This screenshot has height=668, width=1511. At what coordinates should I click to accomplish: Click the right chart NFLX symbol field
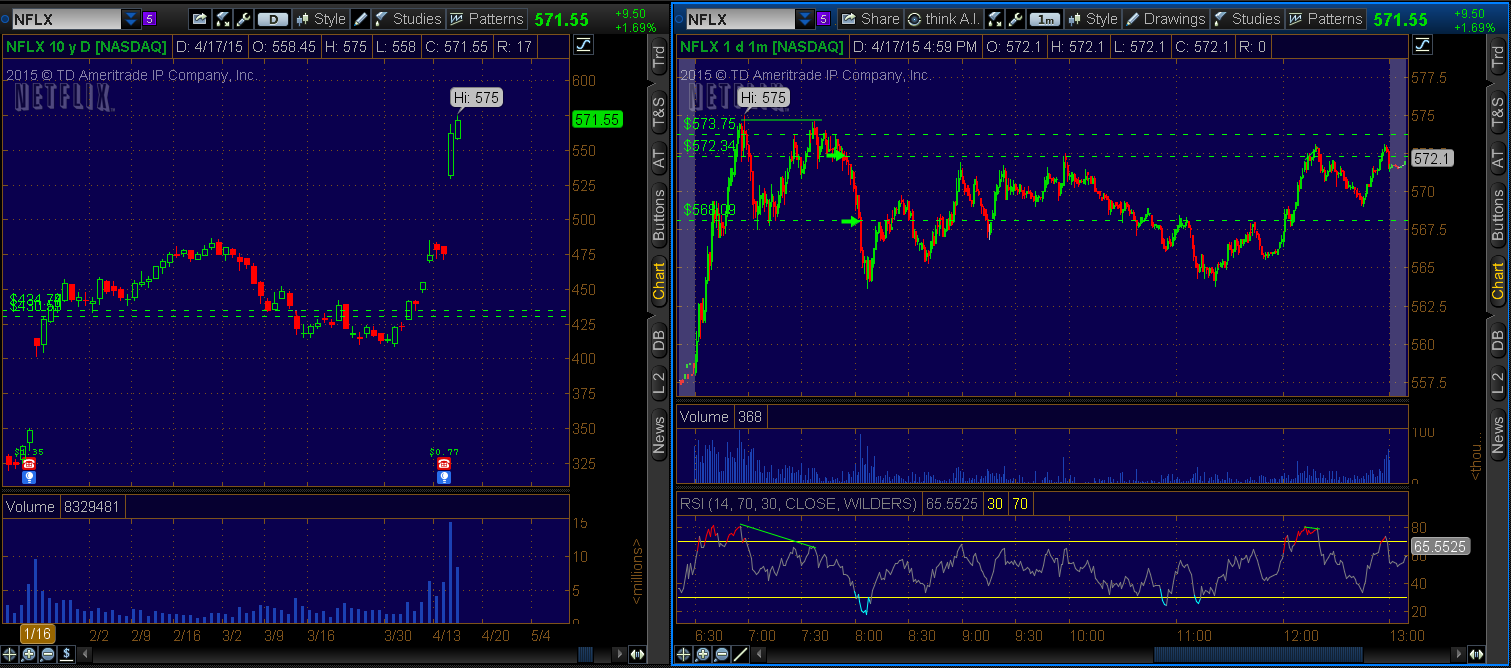point(740,19)
